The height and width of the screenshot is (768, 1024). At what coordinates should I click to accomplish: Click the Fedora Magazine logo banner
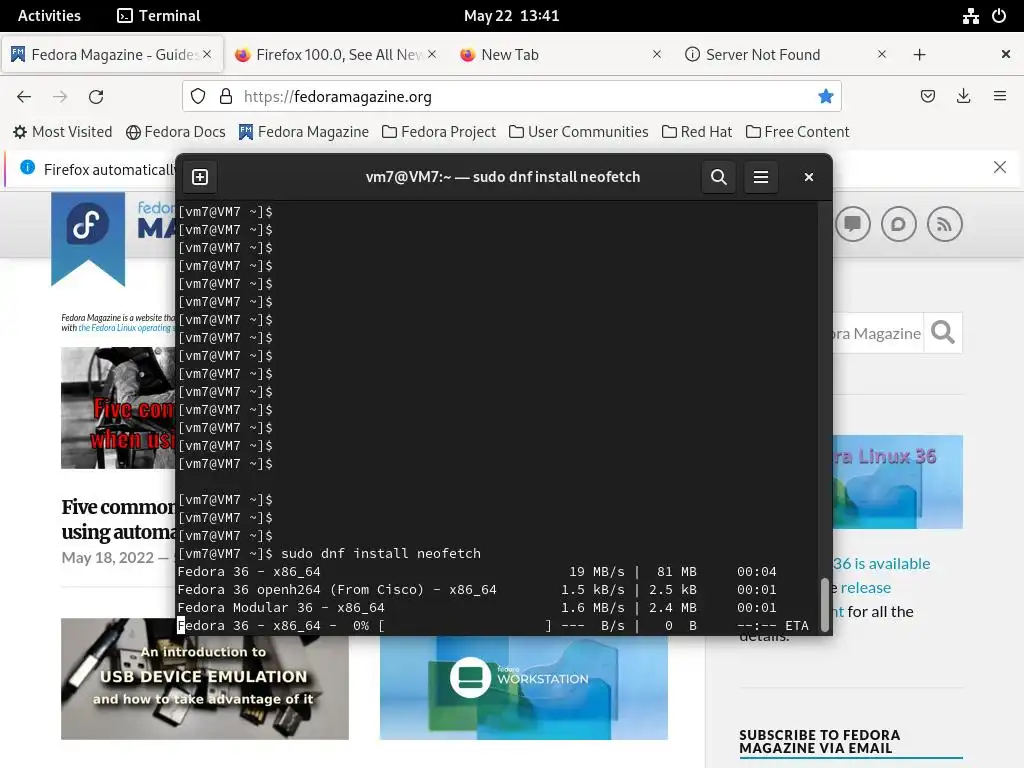point(88,239)
